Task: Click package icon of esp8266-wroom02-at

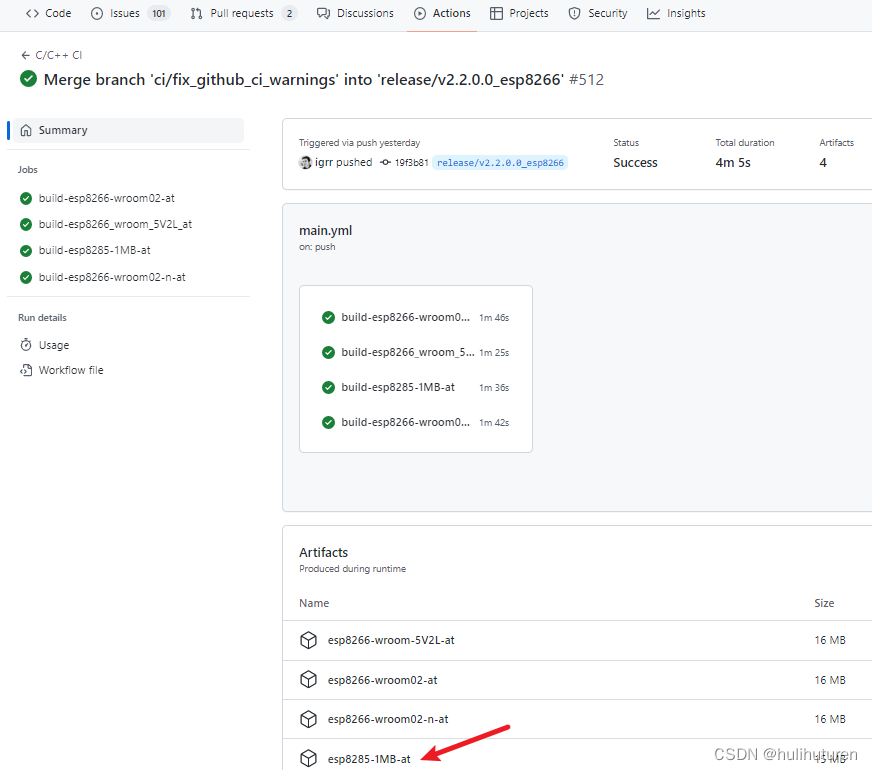Action: (309, 679)
